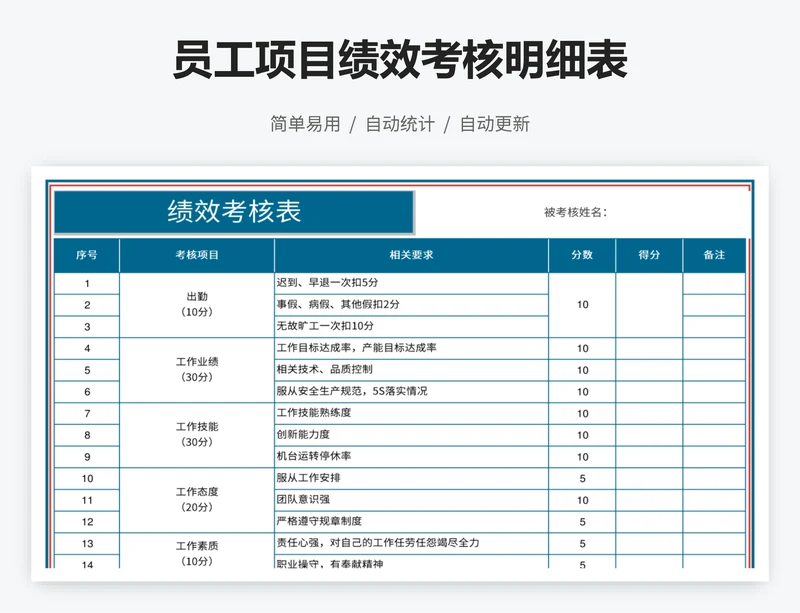
Task: Select the 团队意识强 requirement cell
Action: point(411,500)
